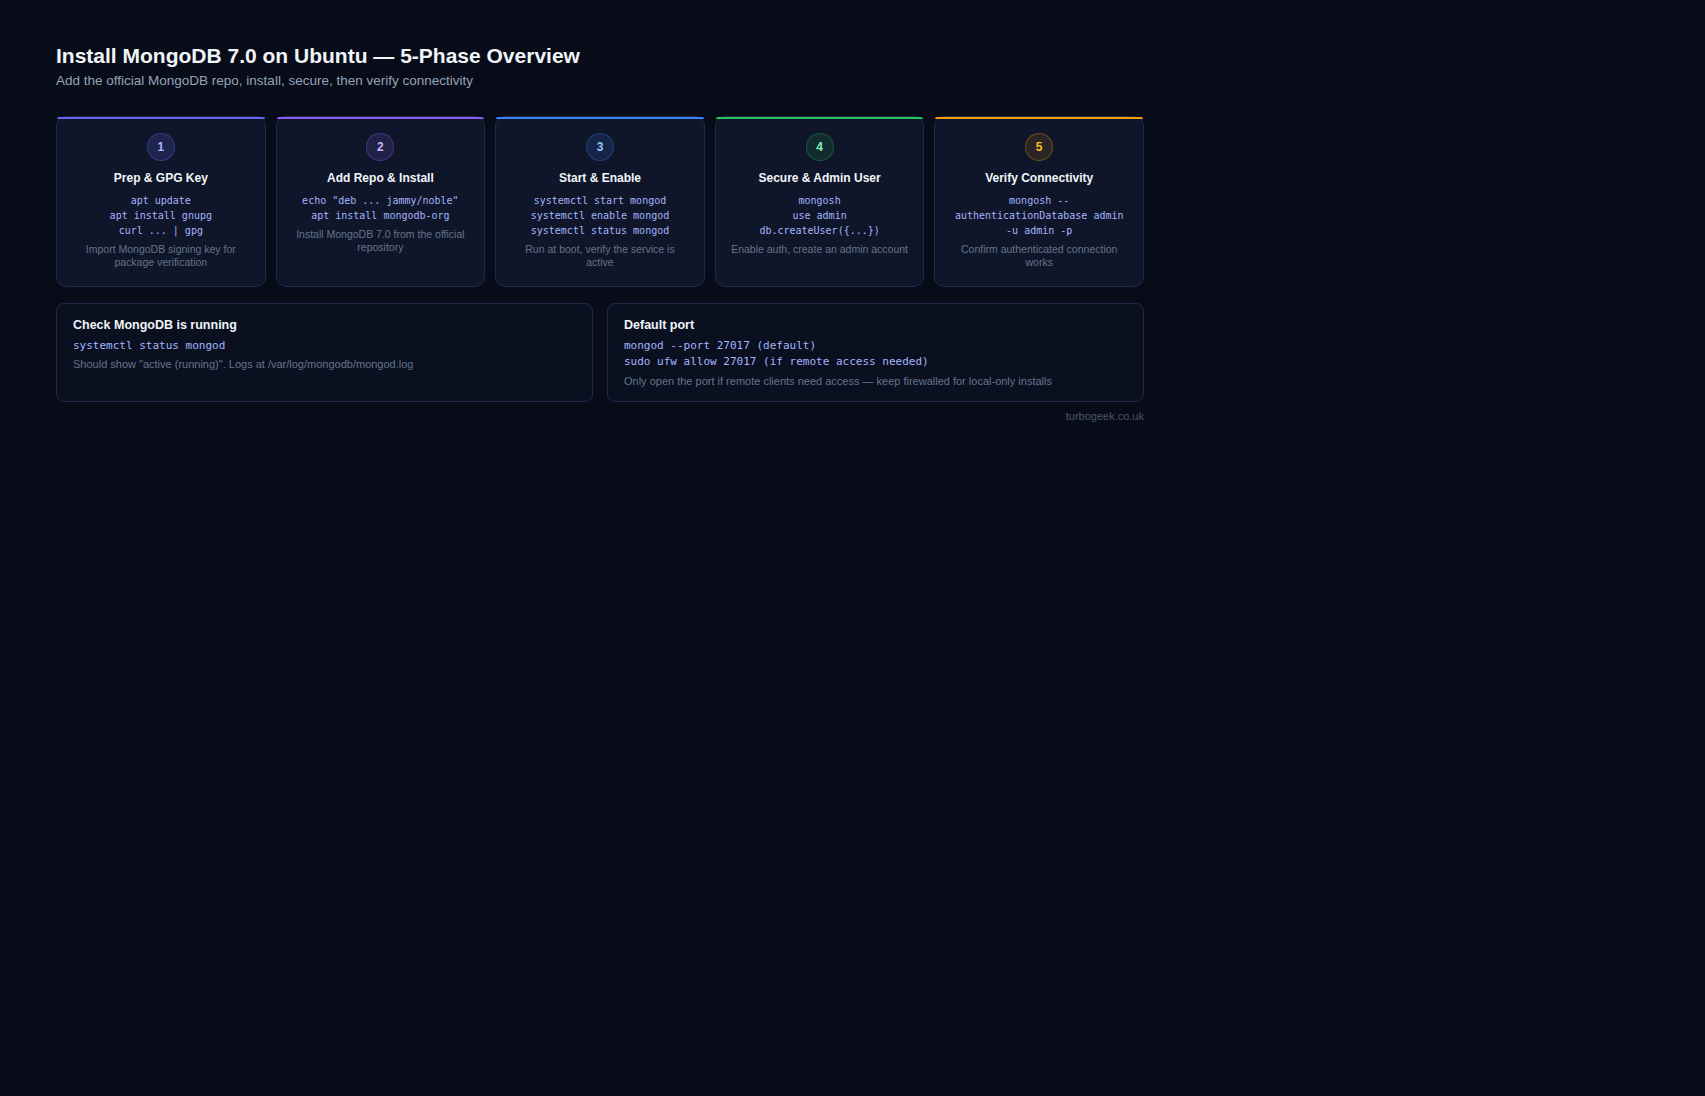Click the 'Default port' heading
The width and height of the screenshot is (1705, 1096).
(659, 325)
